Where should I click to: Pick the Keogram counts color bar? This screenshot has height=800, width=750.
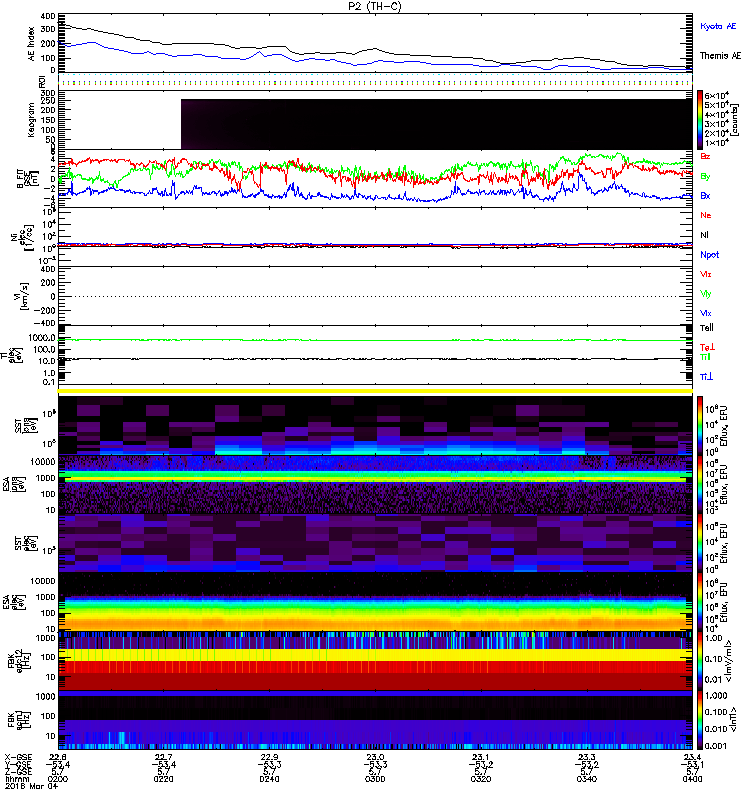point(699,120)
